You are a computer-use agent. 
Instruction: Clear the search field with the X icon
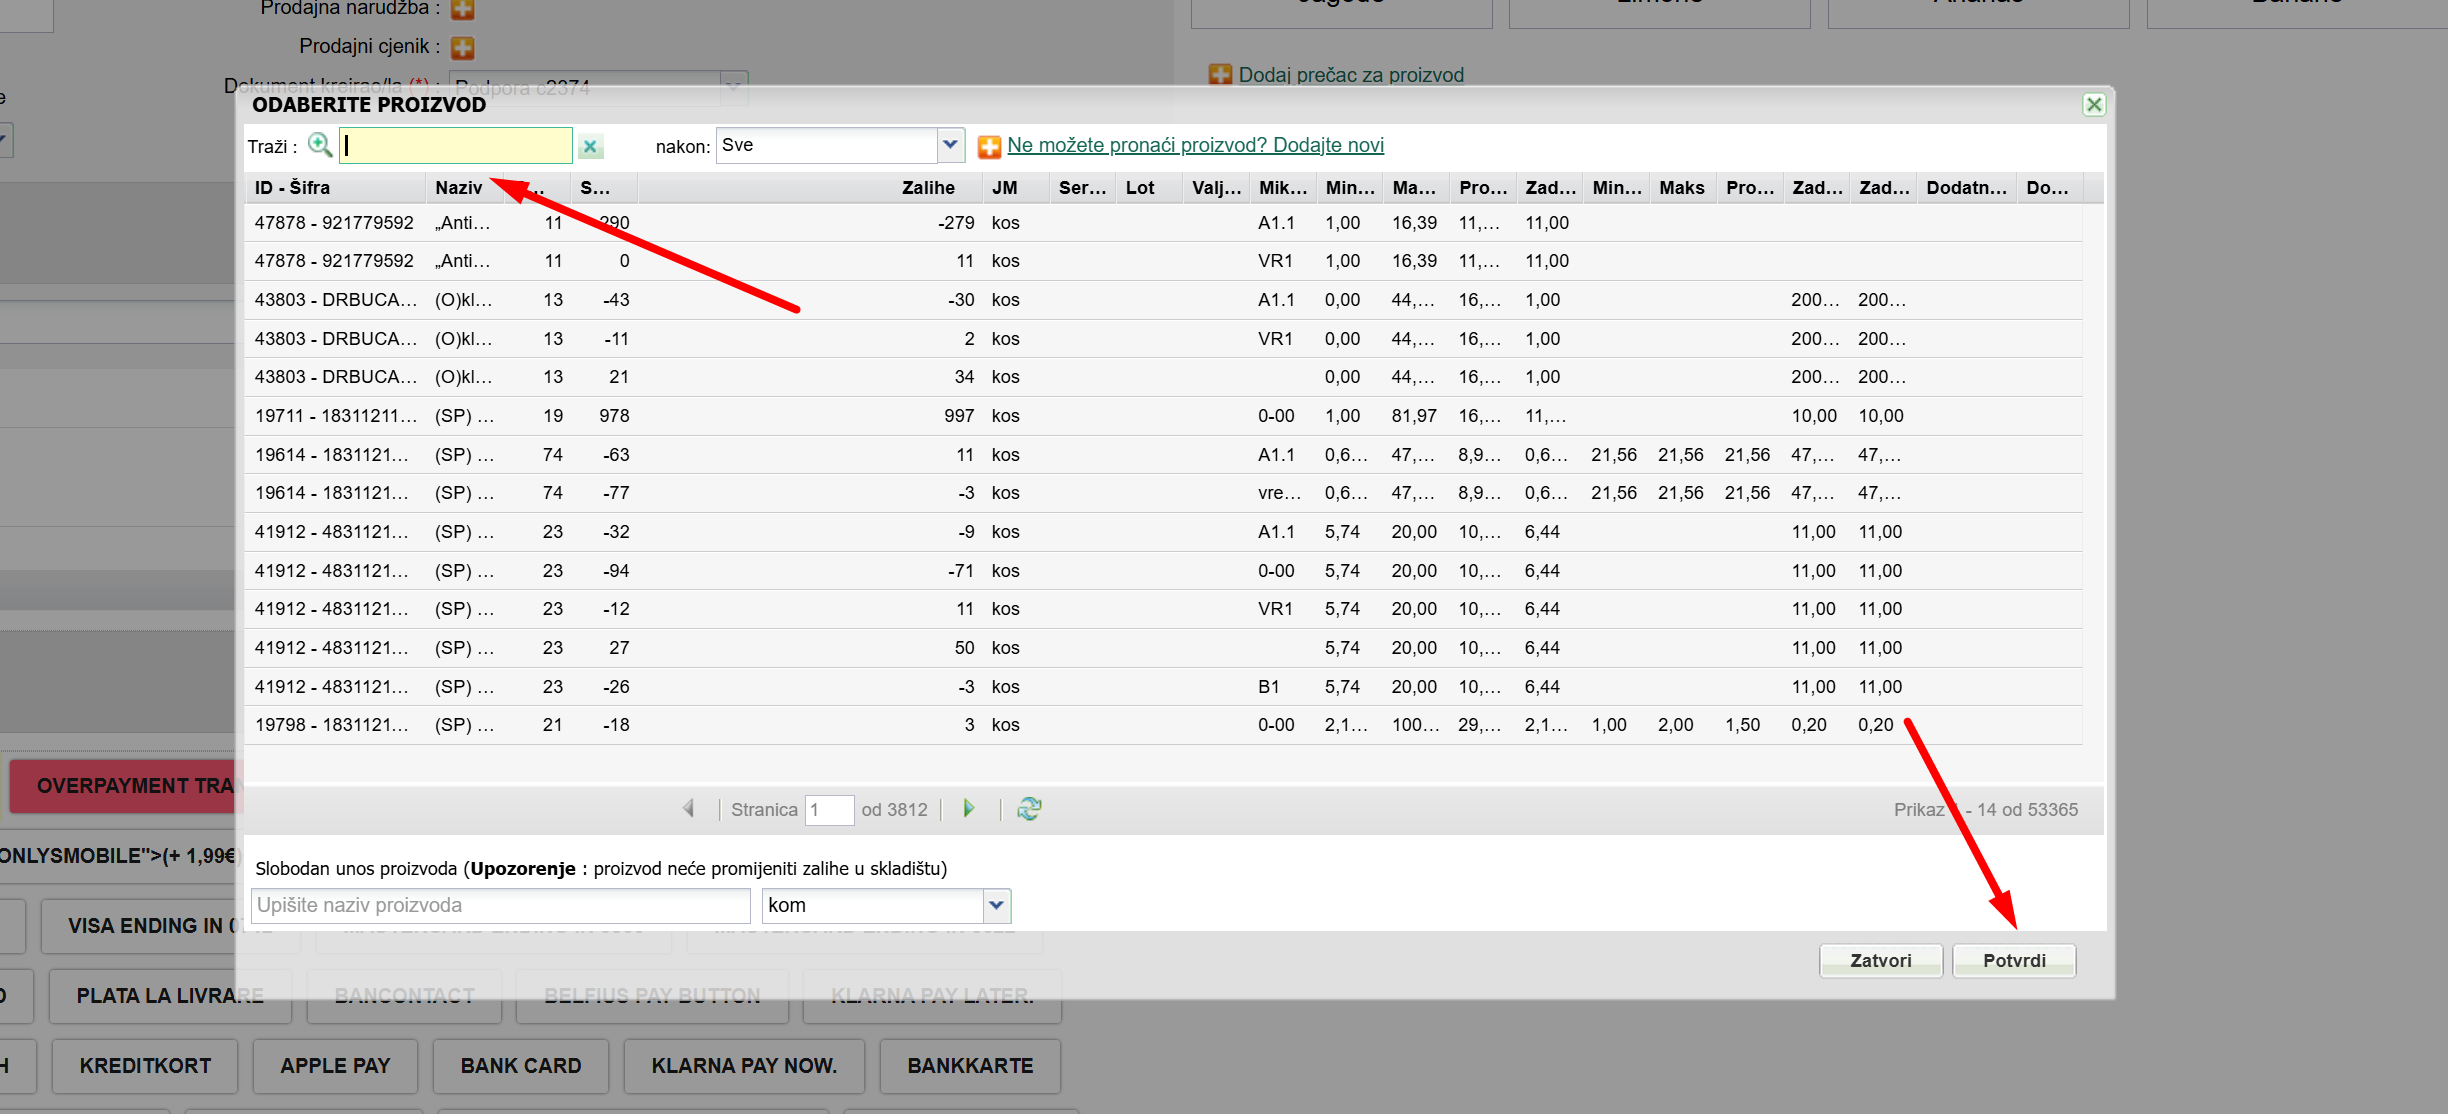[x=591, y=147]
